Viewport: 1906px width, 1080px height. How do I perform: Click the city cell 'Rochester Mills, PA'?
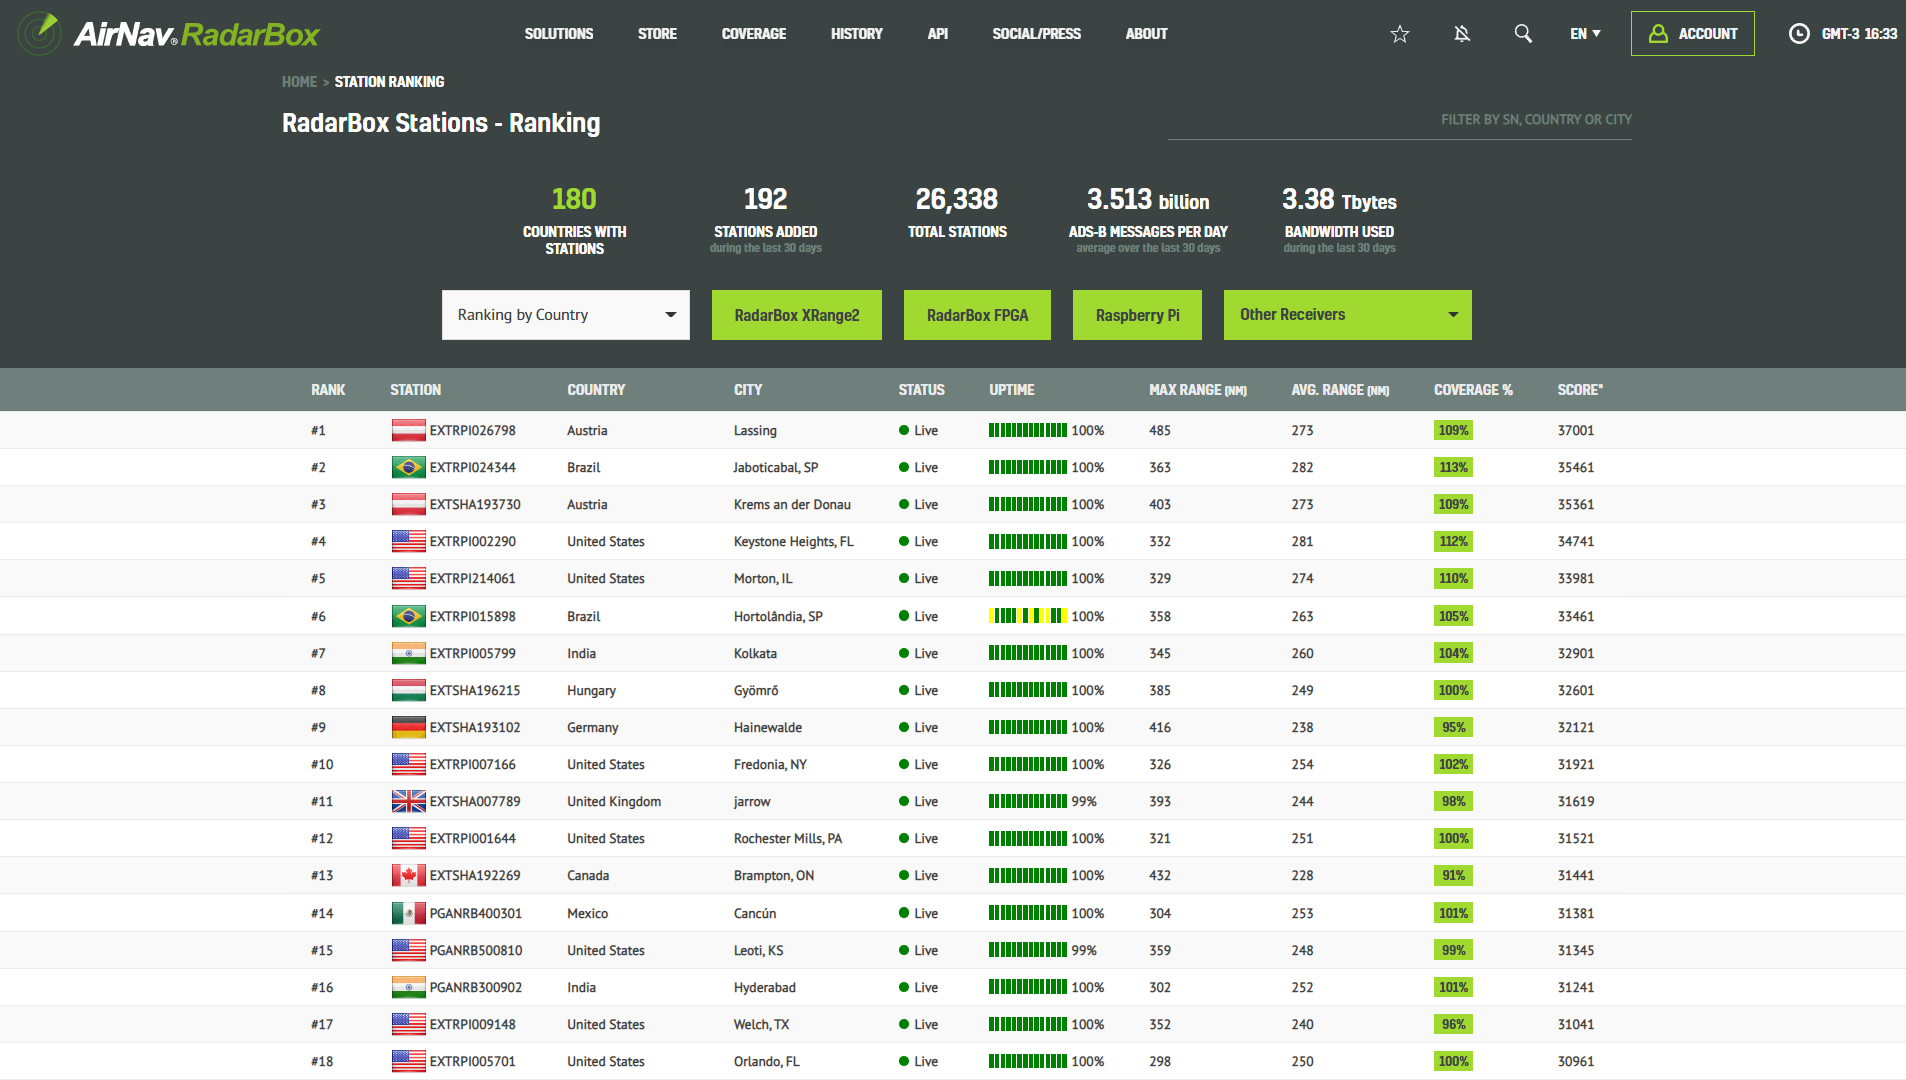[x=788, y=839]
